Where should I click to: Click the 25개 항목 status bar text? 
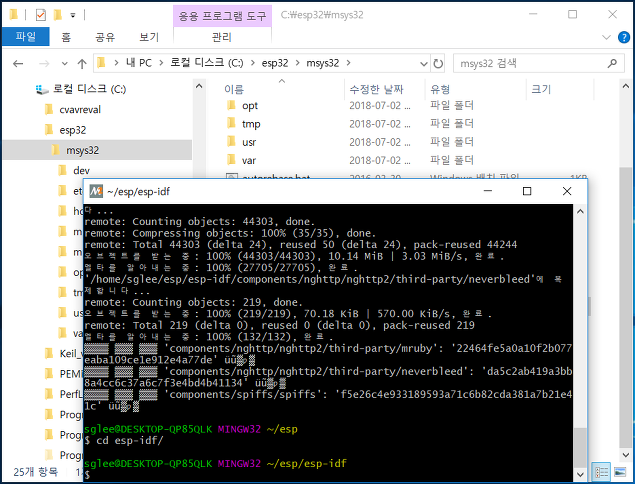(36, 472)
